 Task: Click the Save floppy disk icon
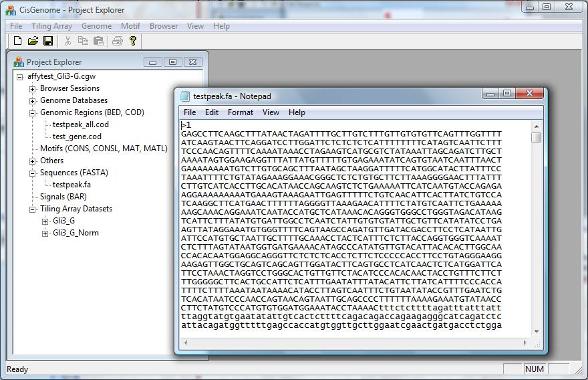[48, 41]
